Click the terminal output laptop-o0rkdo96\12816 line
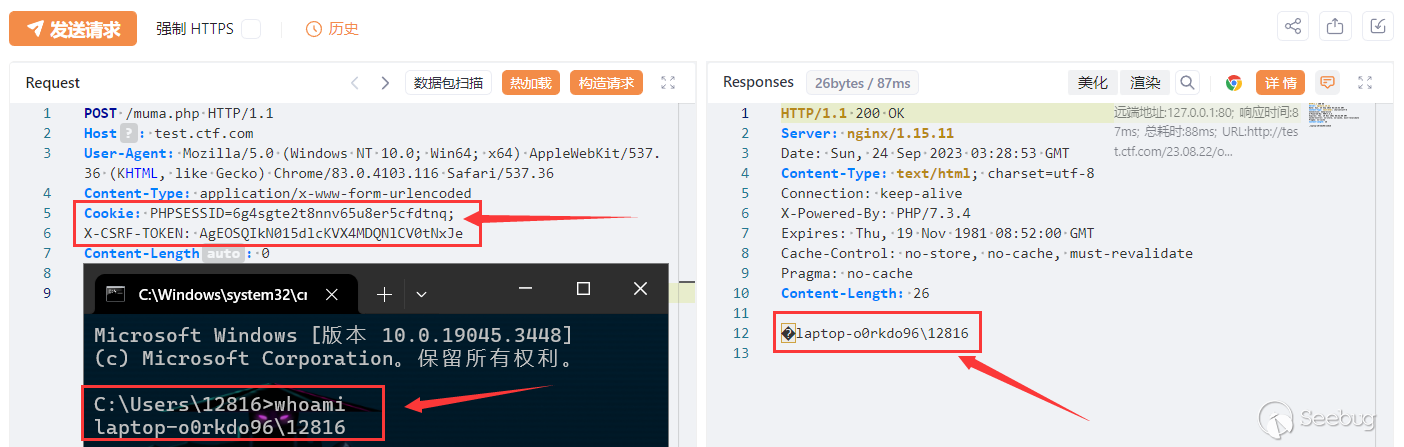 (219, 427)
